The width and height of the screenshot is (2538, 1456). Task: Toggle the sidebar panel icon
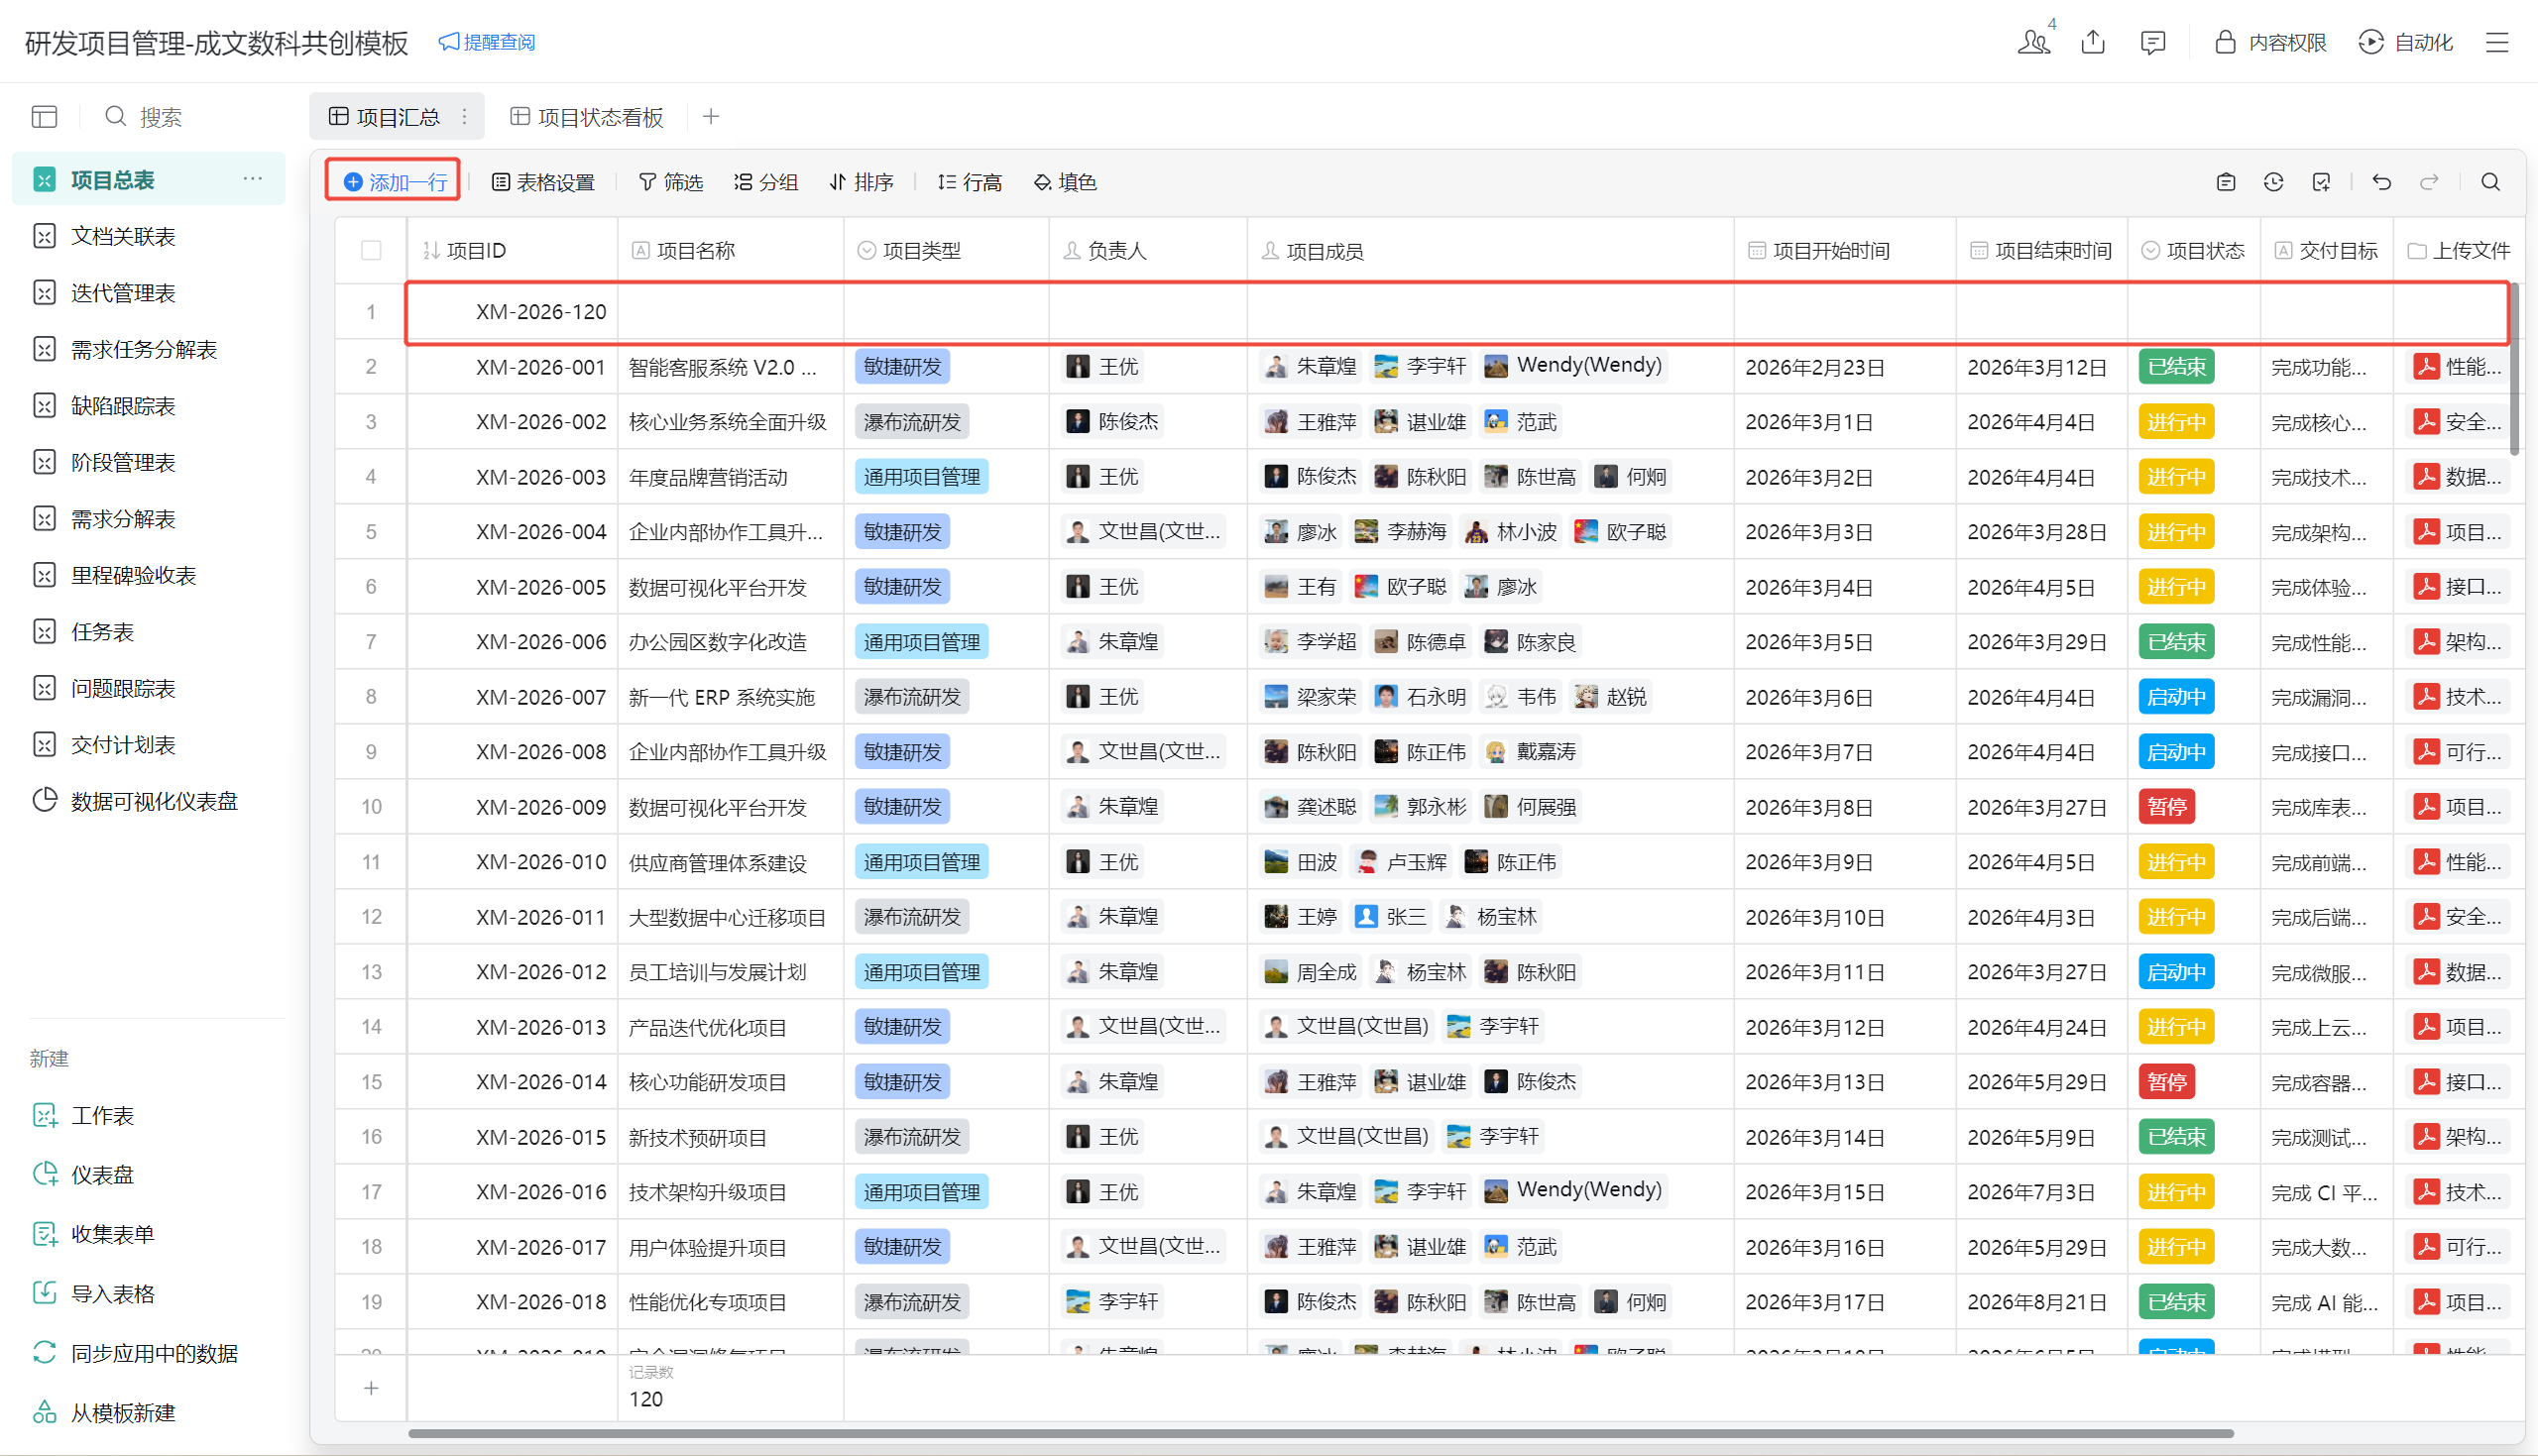(x=44, y=117)
